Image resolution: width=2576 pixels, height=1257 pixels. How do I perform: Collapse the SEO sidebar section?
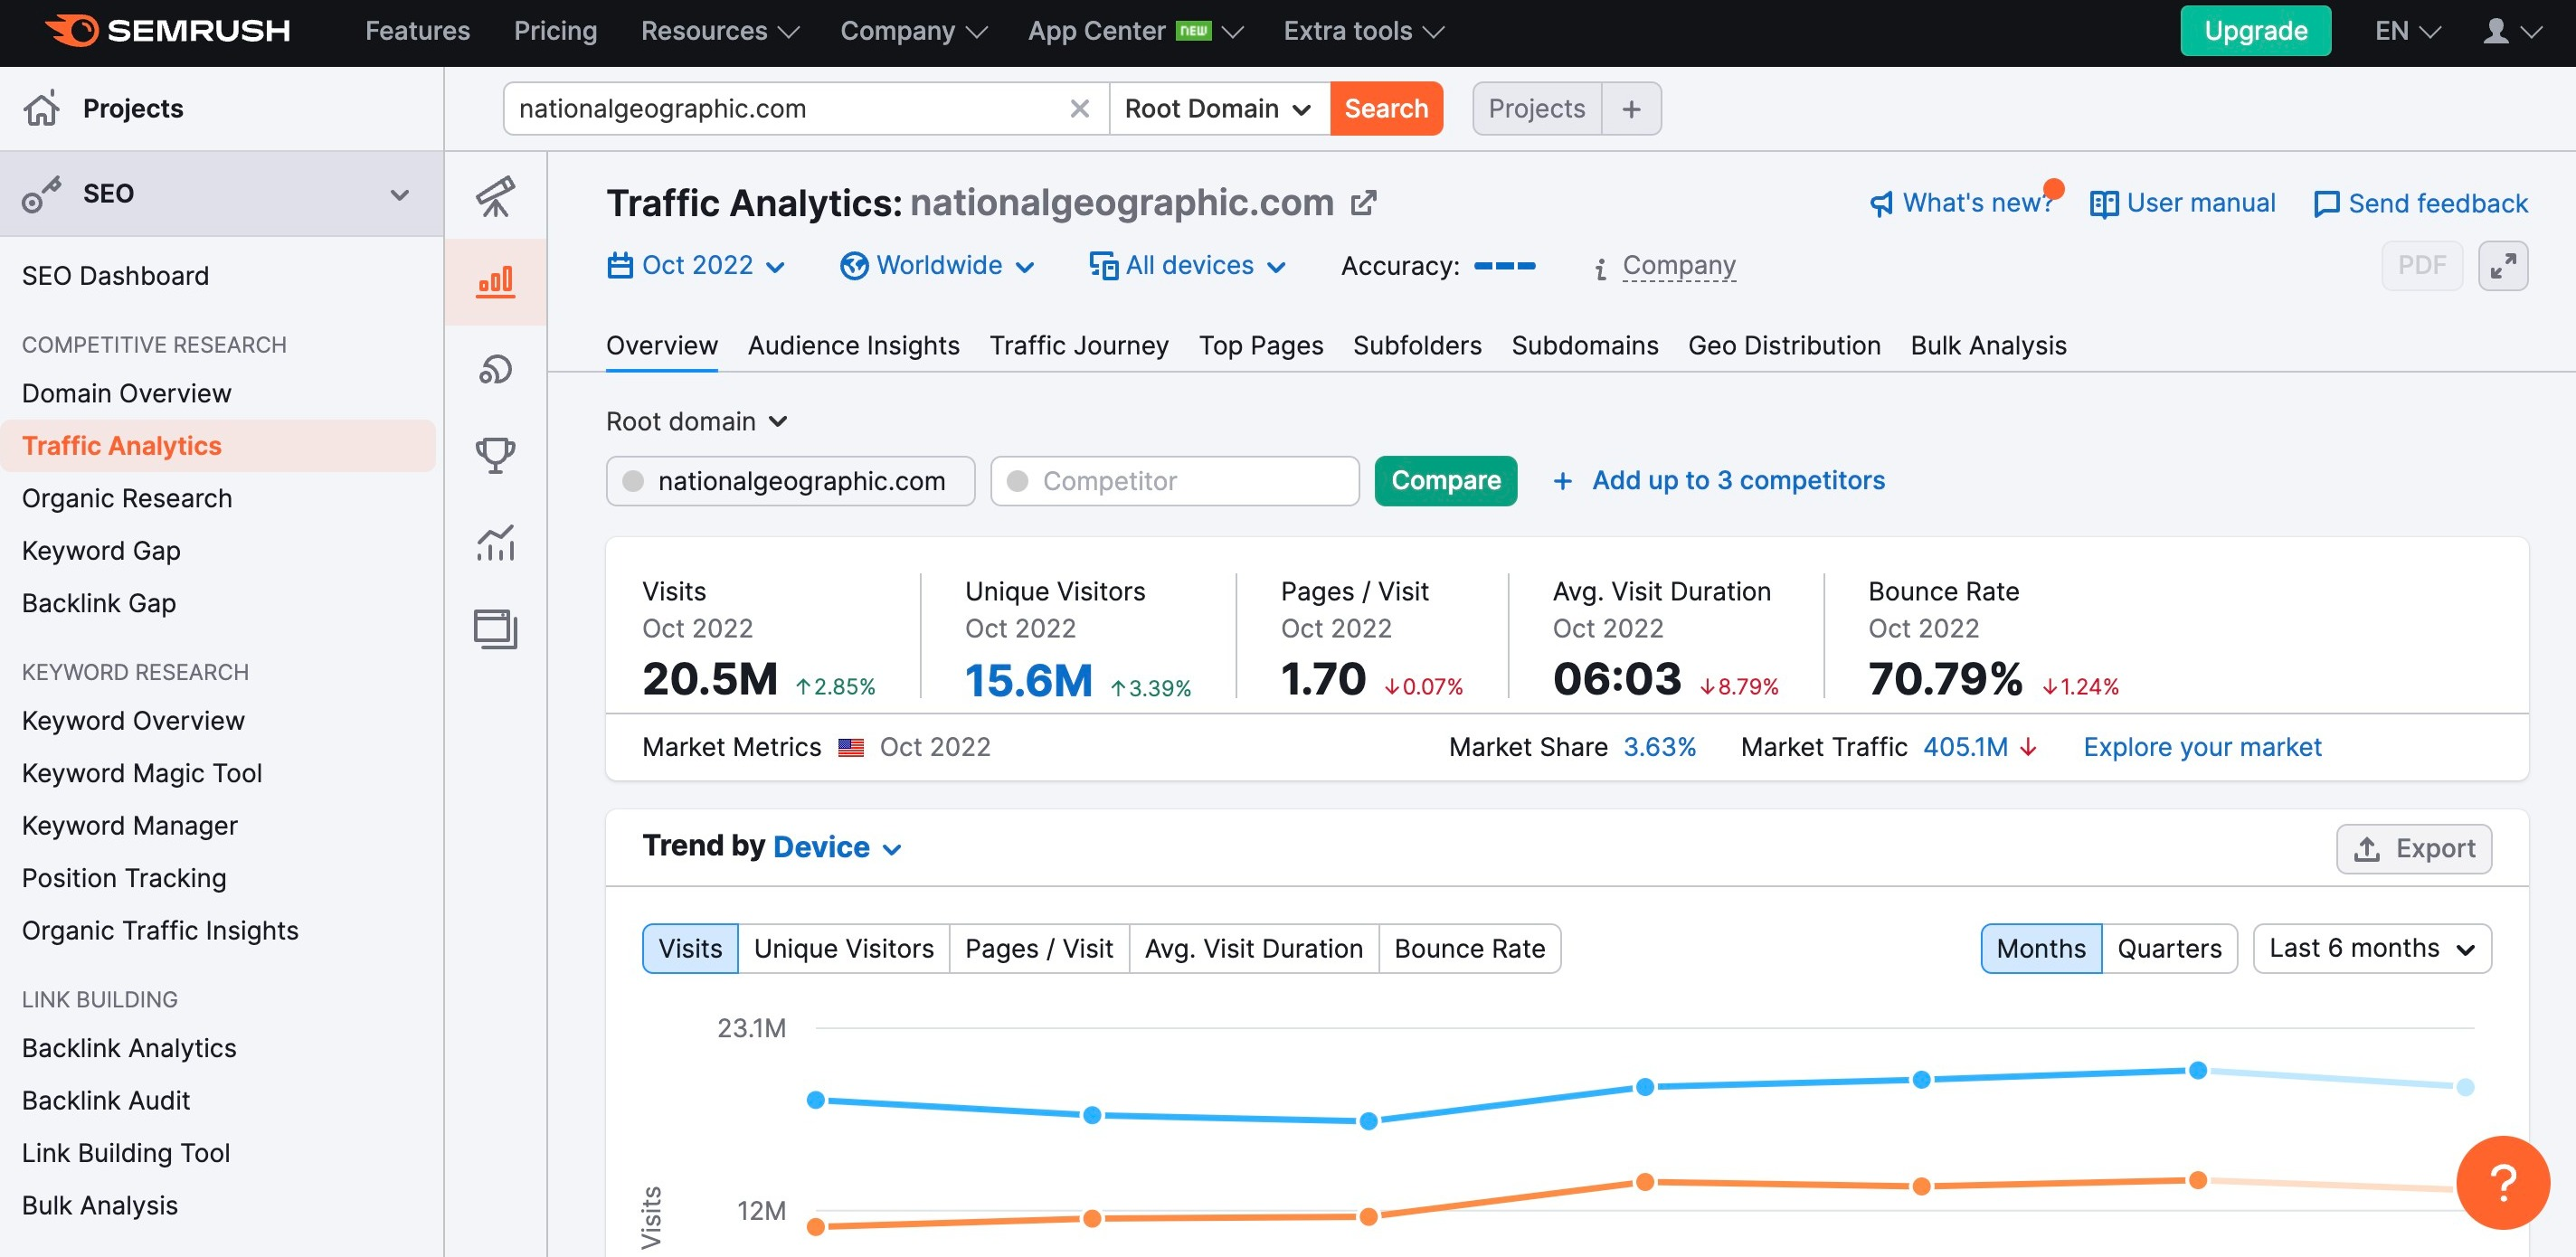pos(400,194)
